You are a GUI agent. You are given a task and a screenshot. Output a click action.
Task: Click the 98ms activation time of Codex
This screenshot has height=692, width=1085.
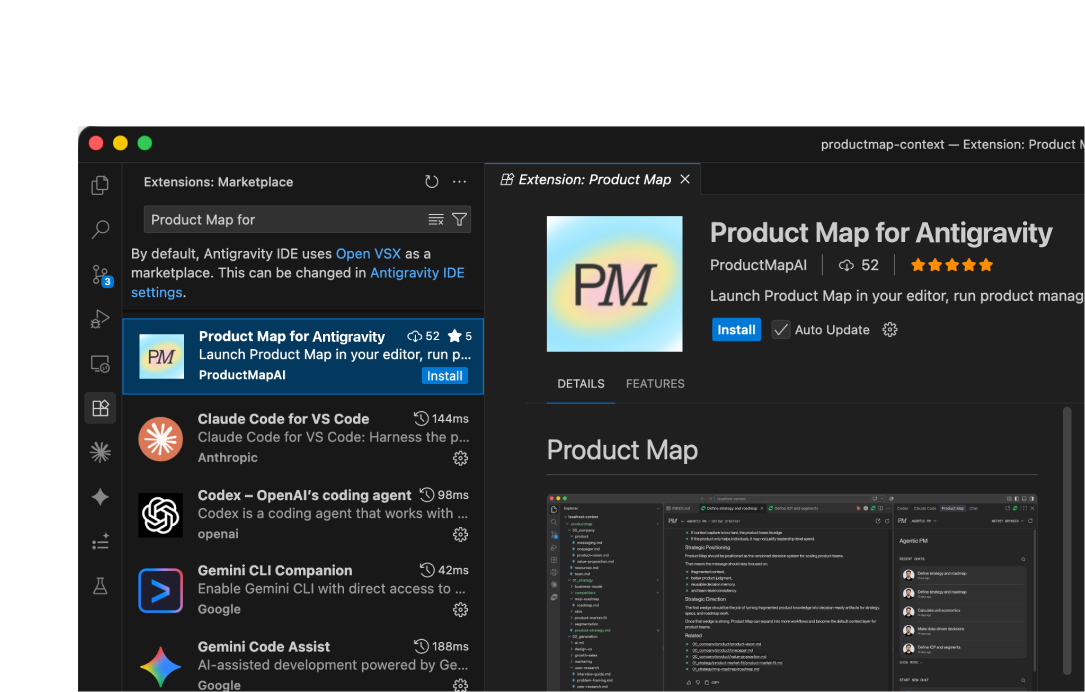tap(444, 495)
